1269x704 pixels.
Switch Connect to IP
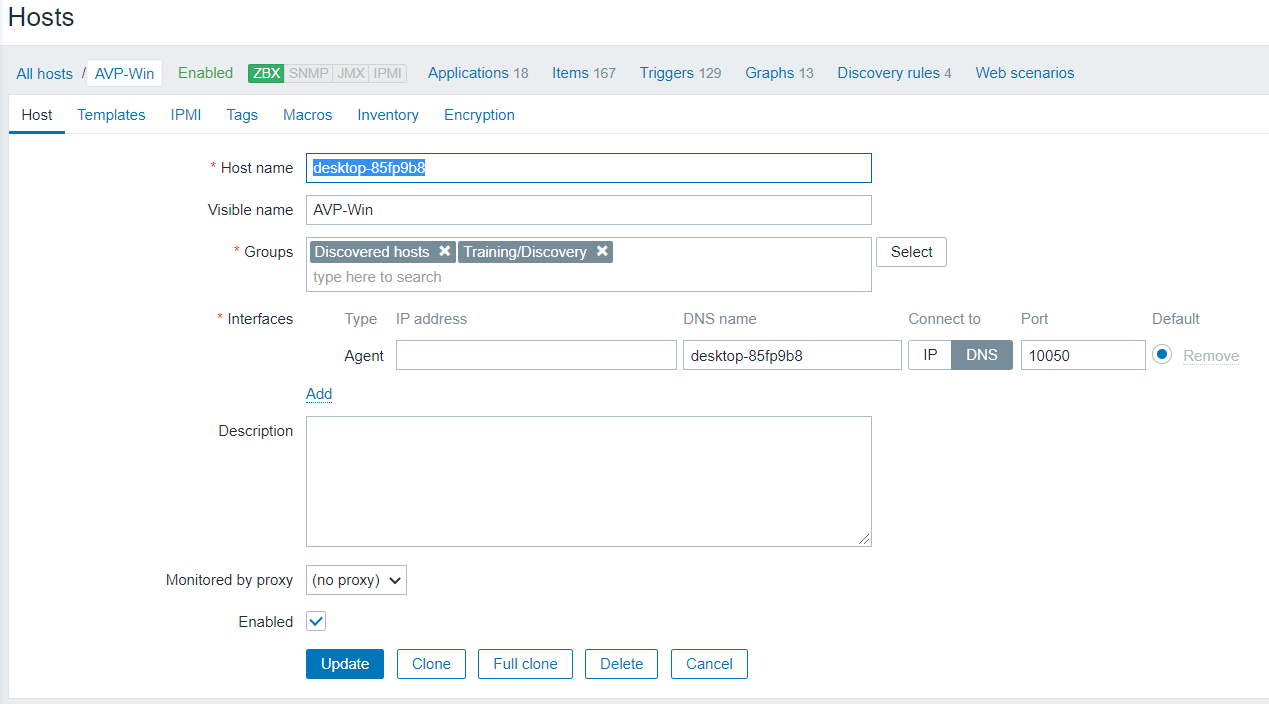click(929, 355)
